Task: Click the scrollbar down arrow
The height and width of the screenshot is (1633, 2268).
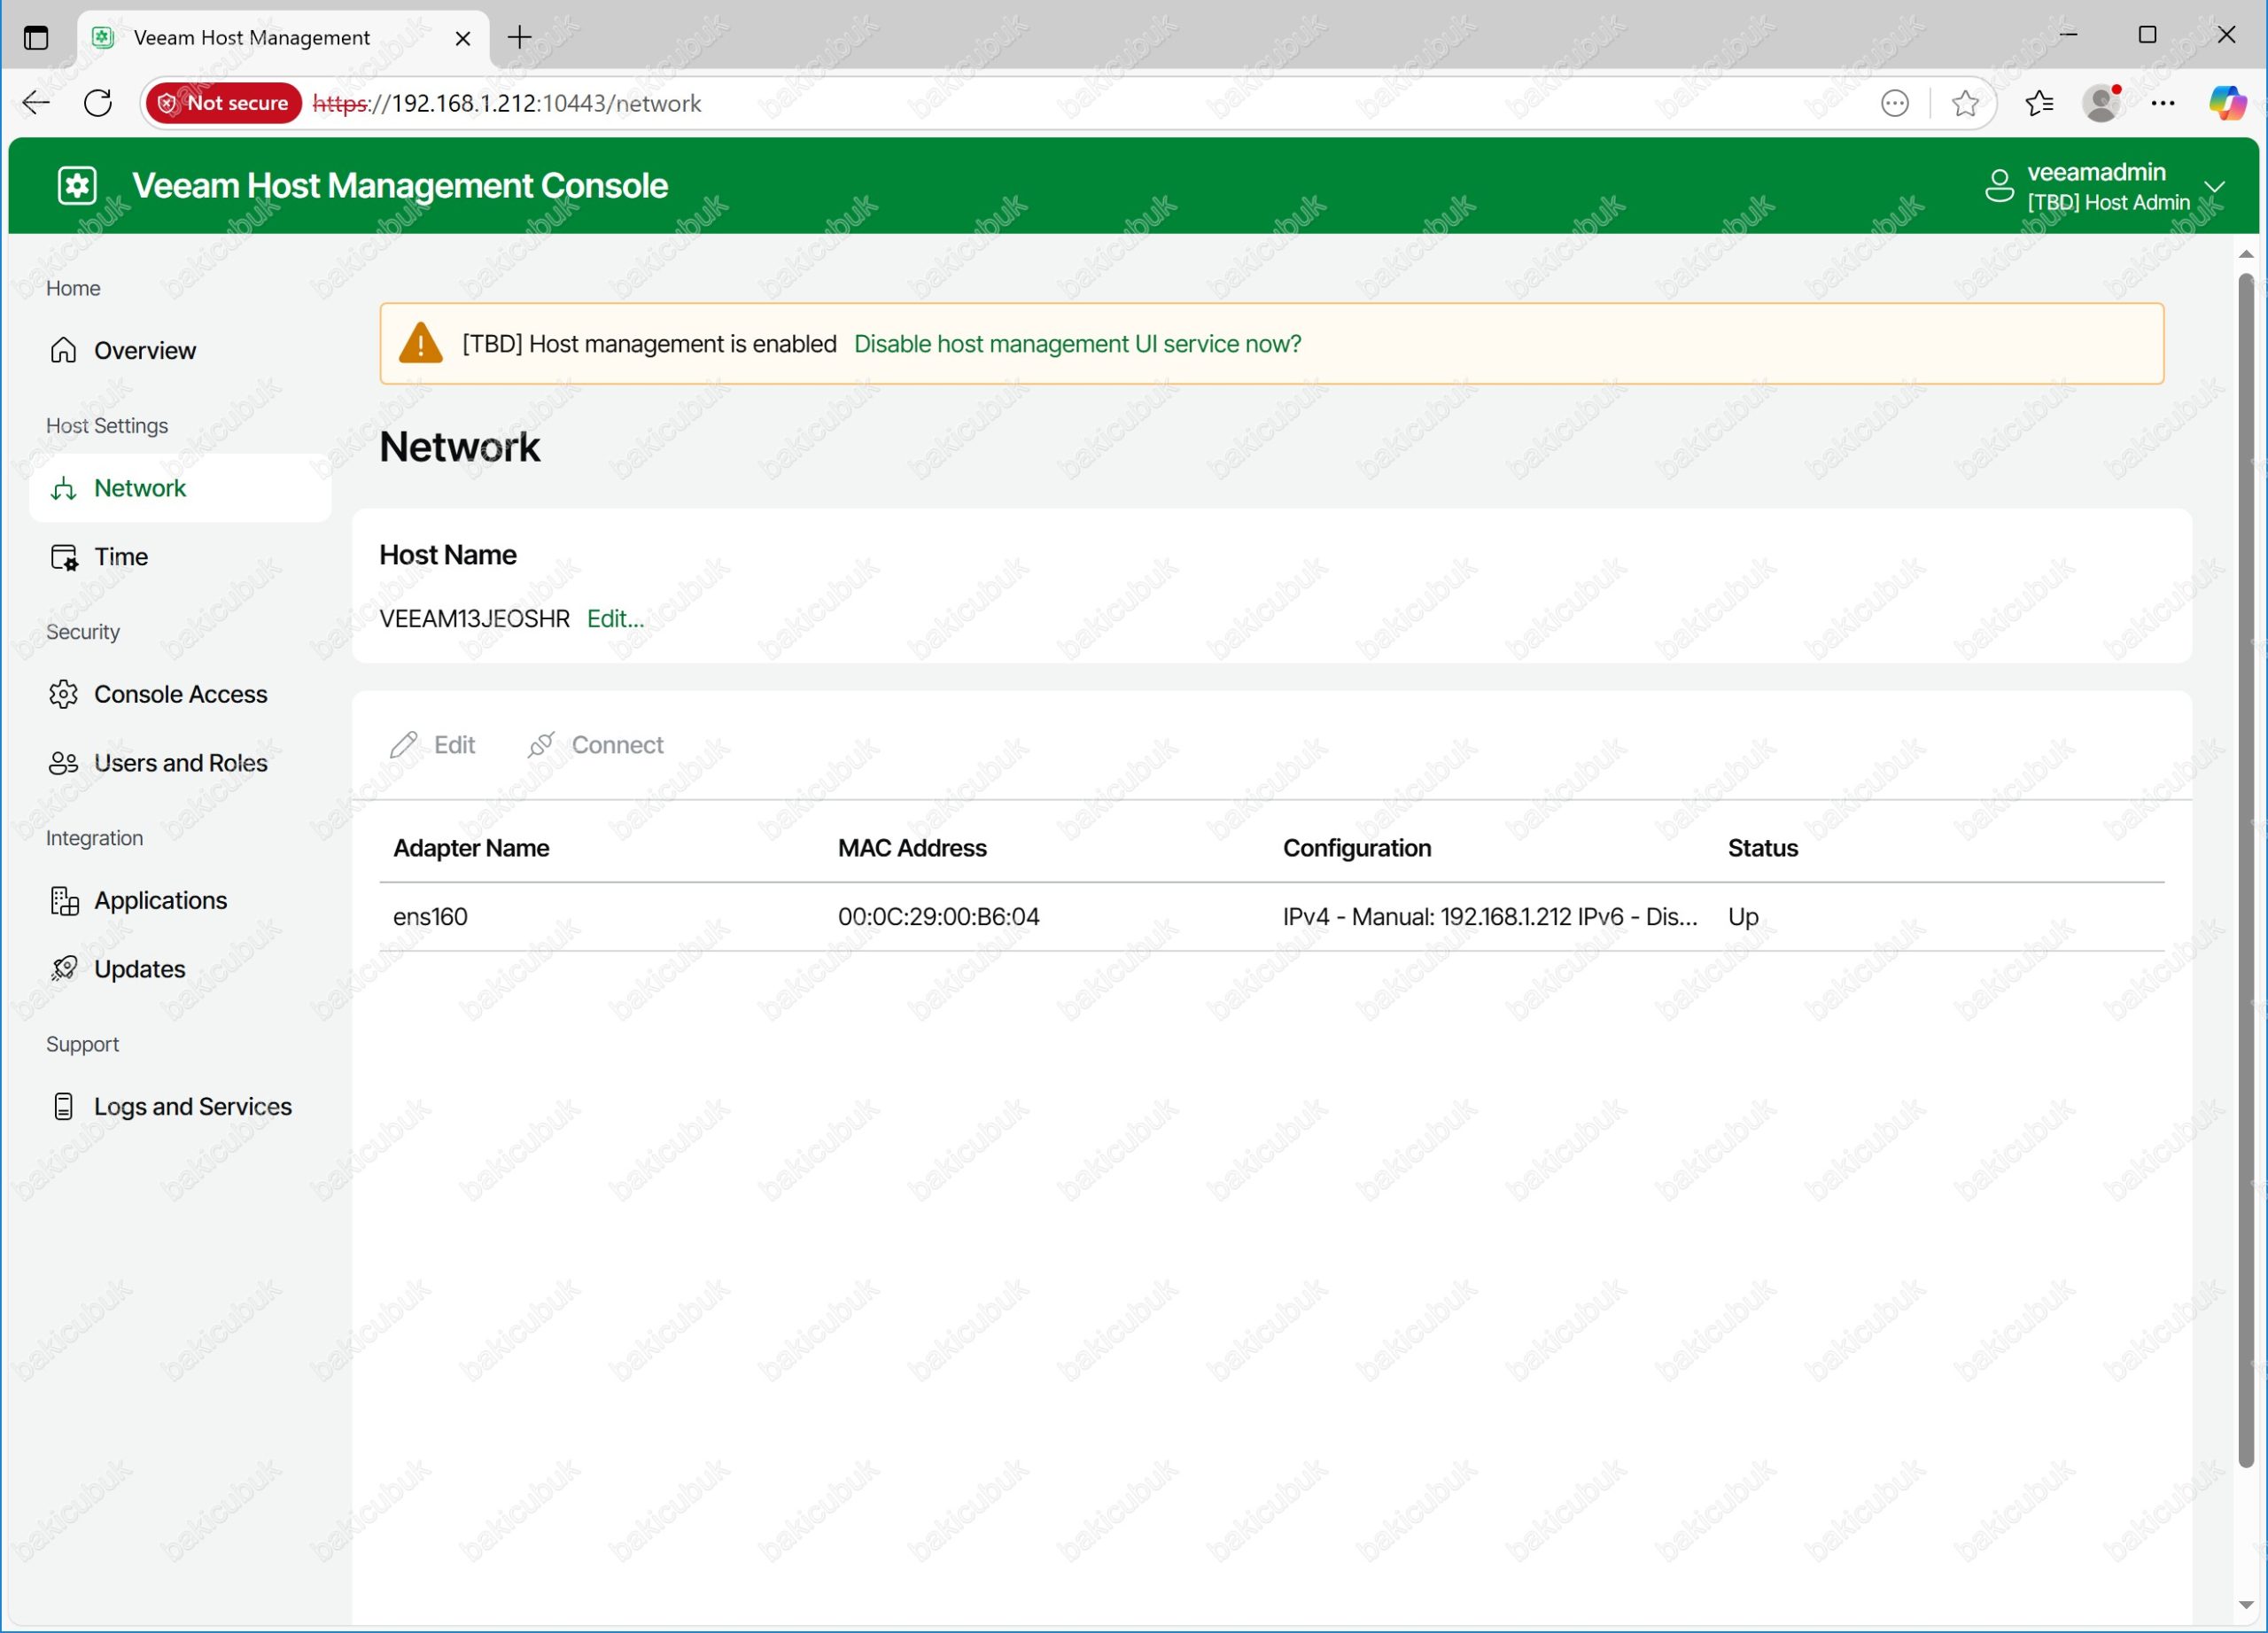Action: (x=2245, y=1605)
